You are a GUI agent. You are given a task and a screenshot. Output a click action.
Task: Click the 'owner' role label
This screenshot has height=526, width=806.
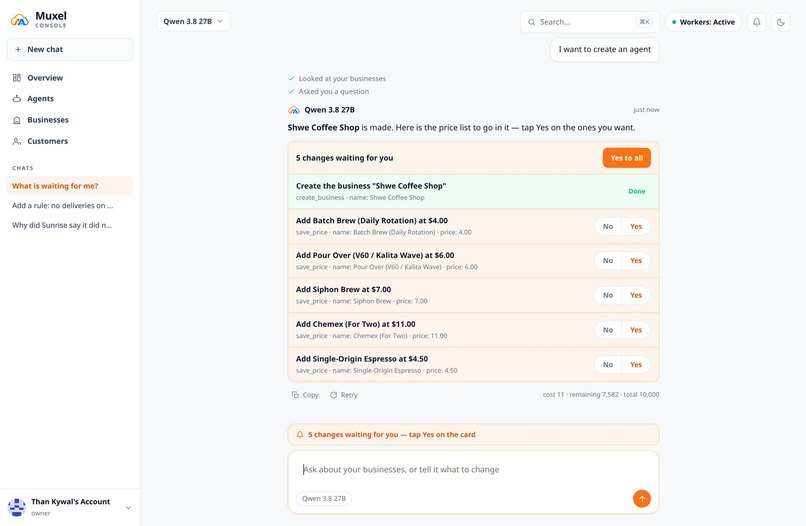41,513
